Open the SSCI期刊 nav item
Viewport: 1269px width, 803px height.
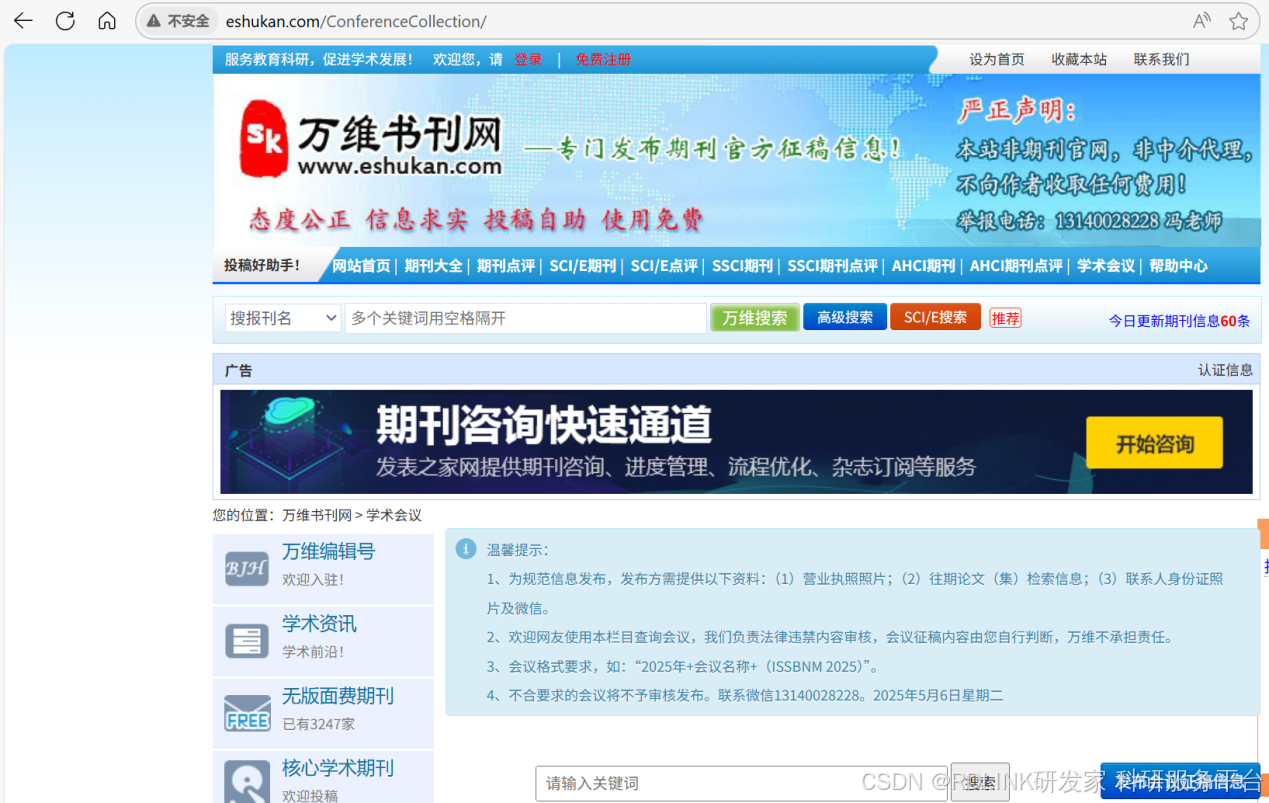(742, 266)
